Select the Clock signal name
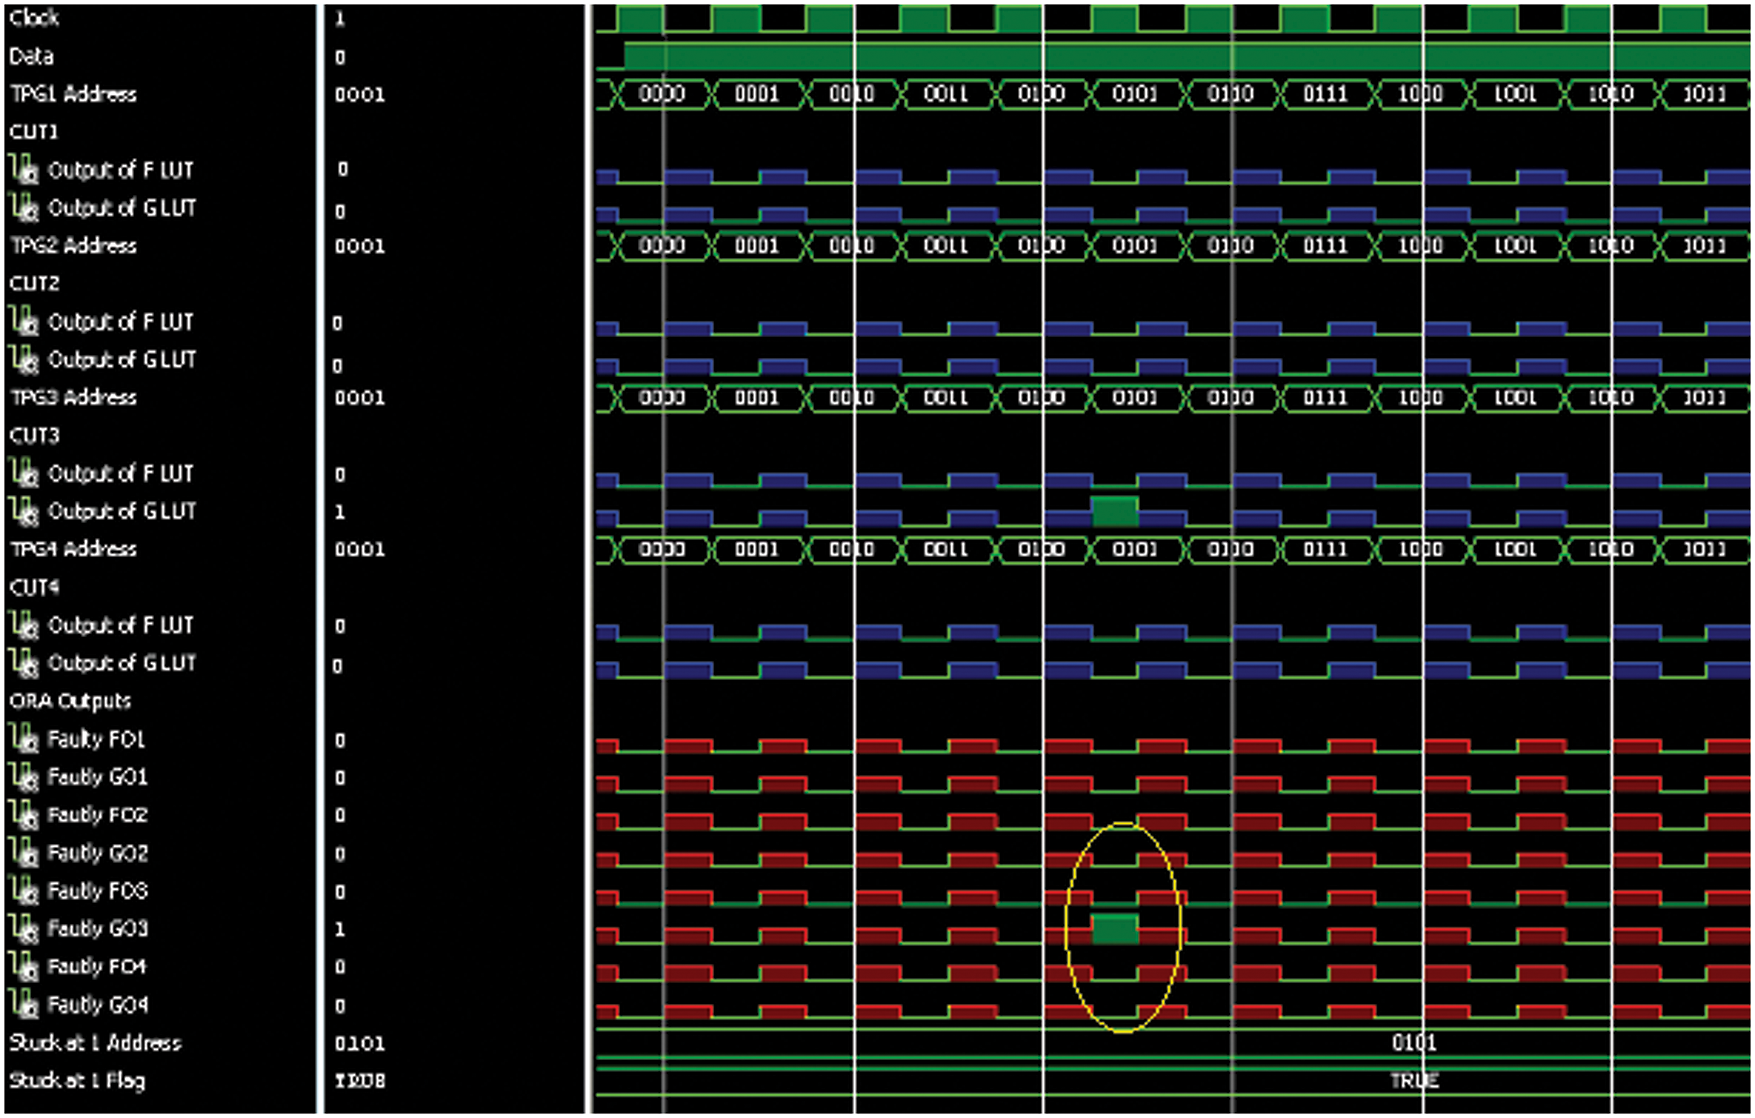This screenshot has height=1118, width=1755. click(35, 18)
